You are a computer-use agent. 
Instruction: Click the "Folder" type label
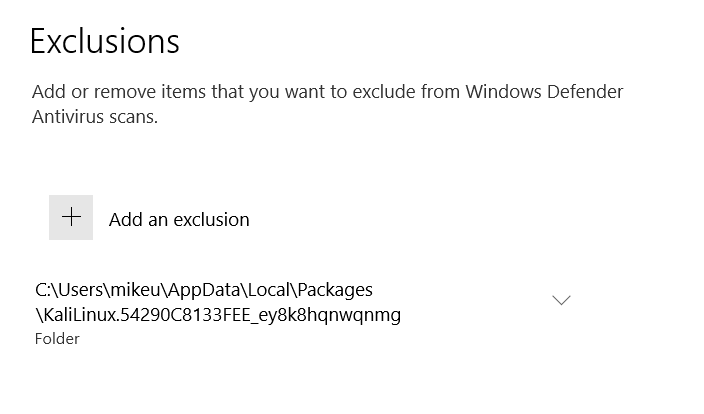coord(57,339)
